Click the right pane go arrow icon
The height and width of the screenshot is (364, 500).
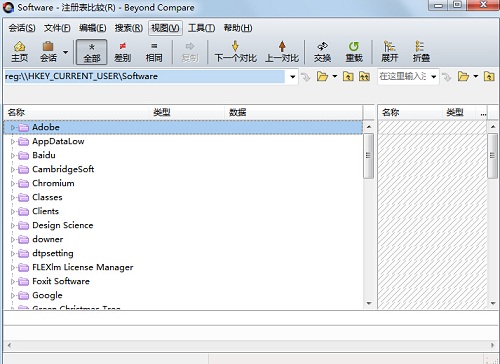tap(446, 77)
